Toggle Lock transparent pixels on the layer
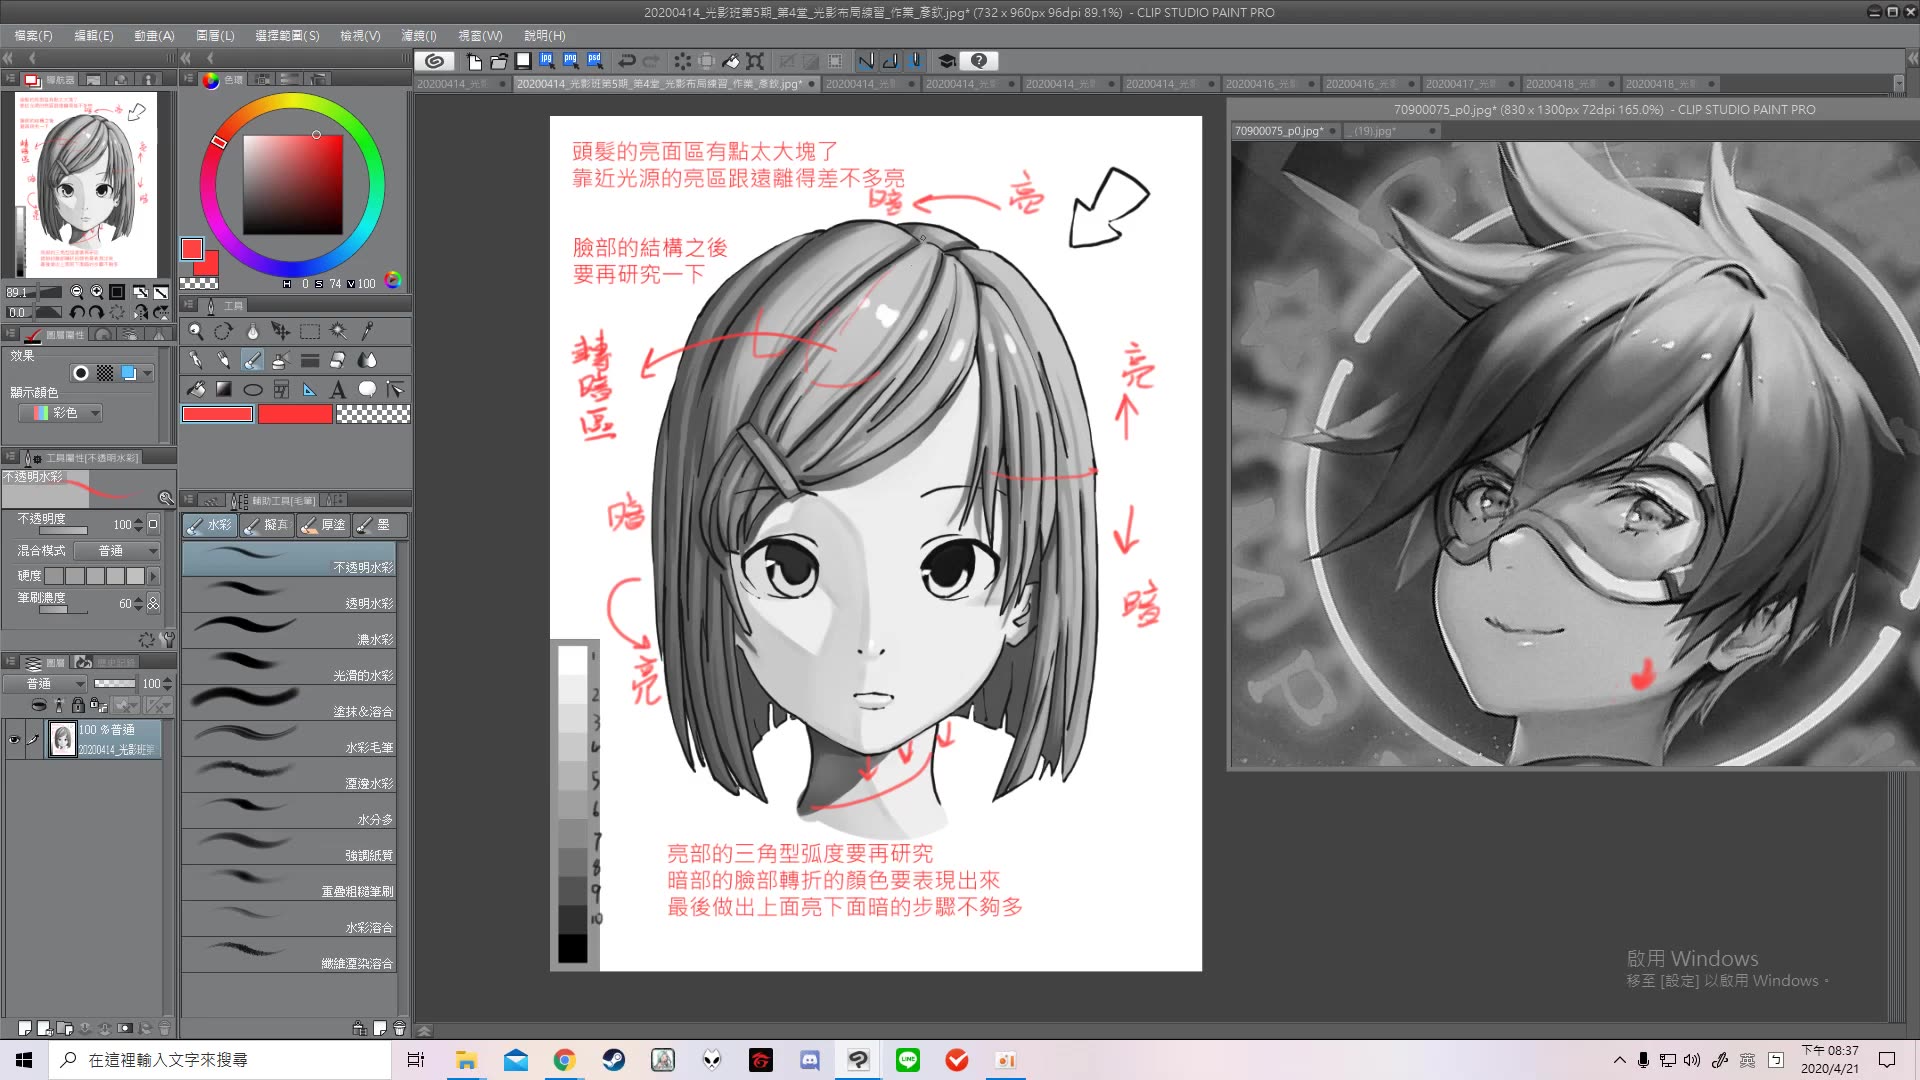 (x=98, y=705)
